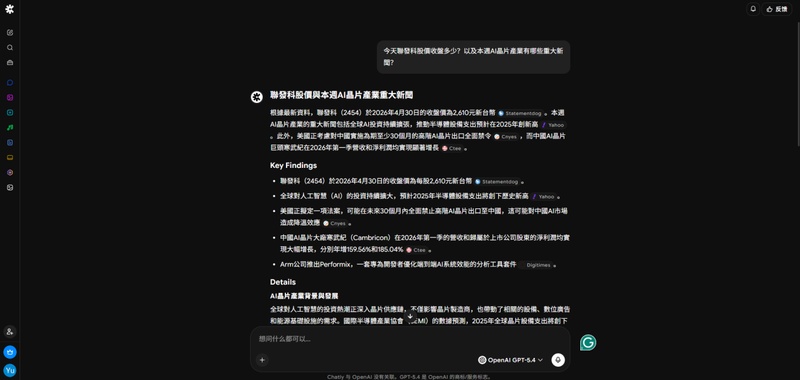Click the Chatly logo icon
The height and width of the screenshot is (380, 800).
(x=10, y=9)
